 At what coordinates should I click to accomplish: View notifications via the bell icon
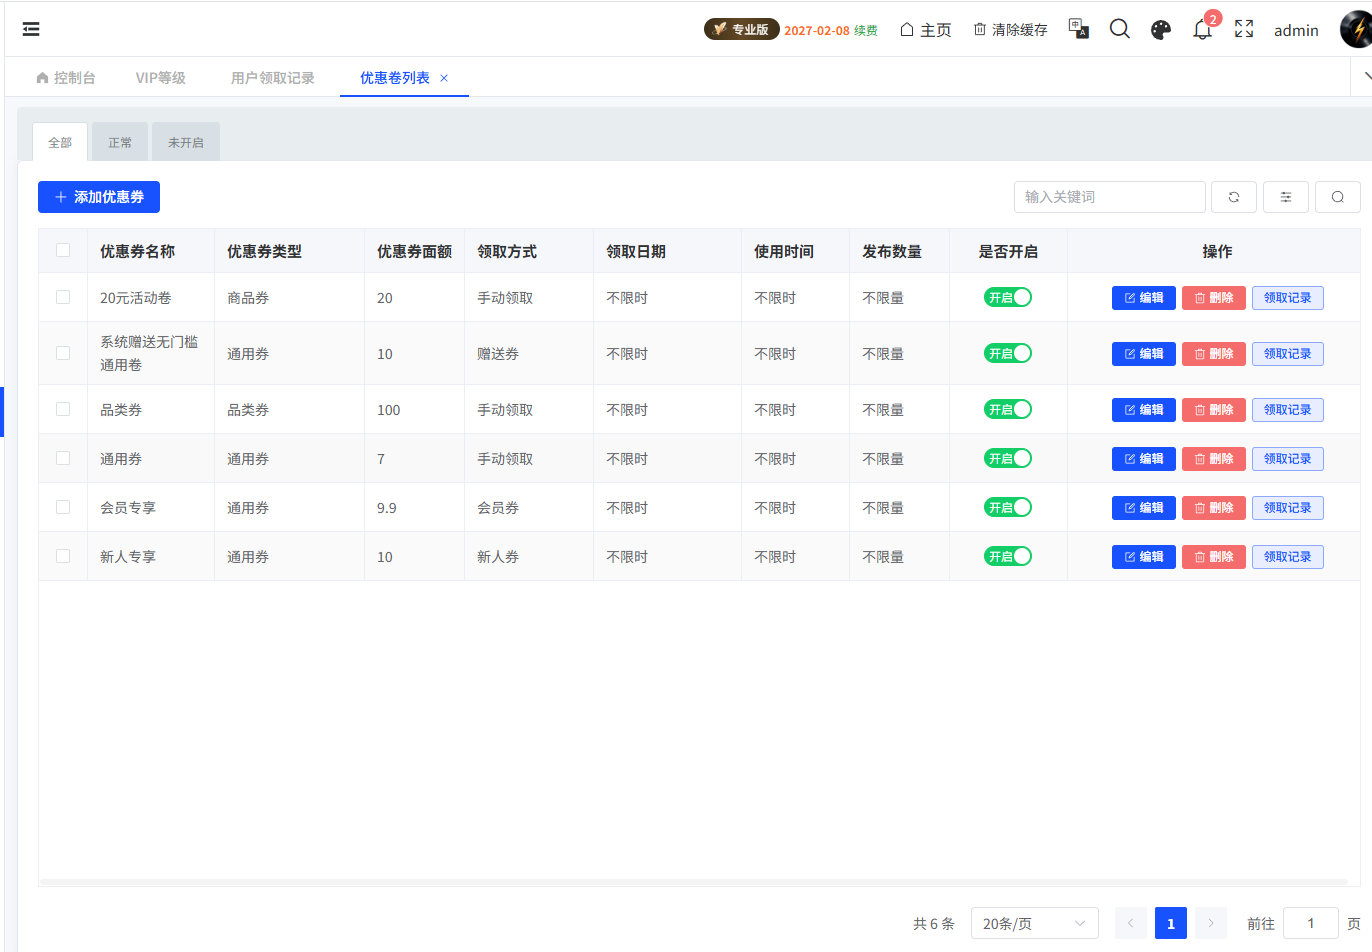(1202, 29)
